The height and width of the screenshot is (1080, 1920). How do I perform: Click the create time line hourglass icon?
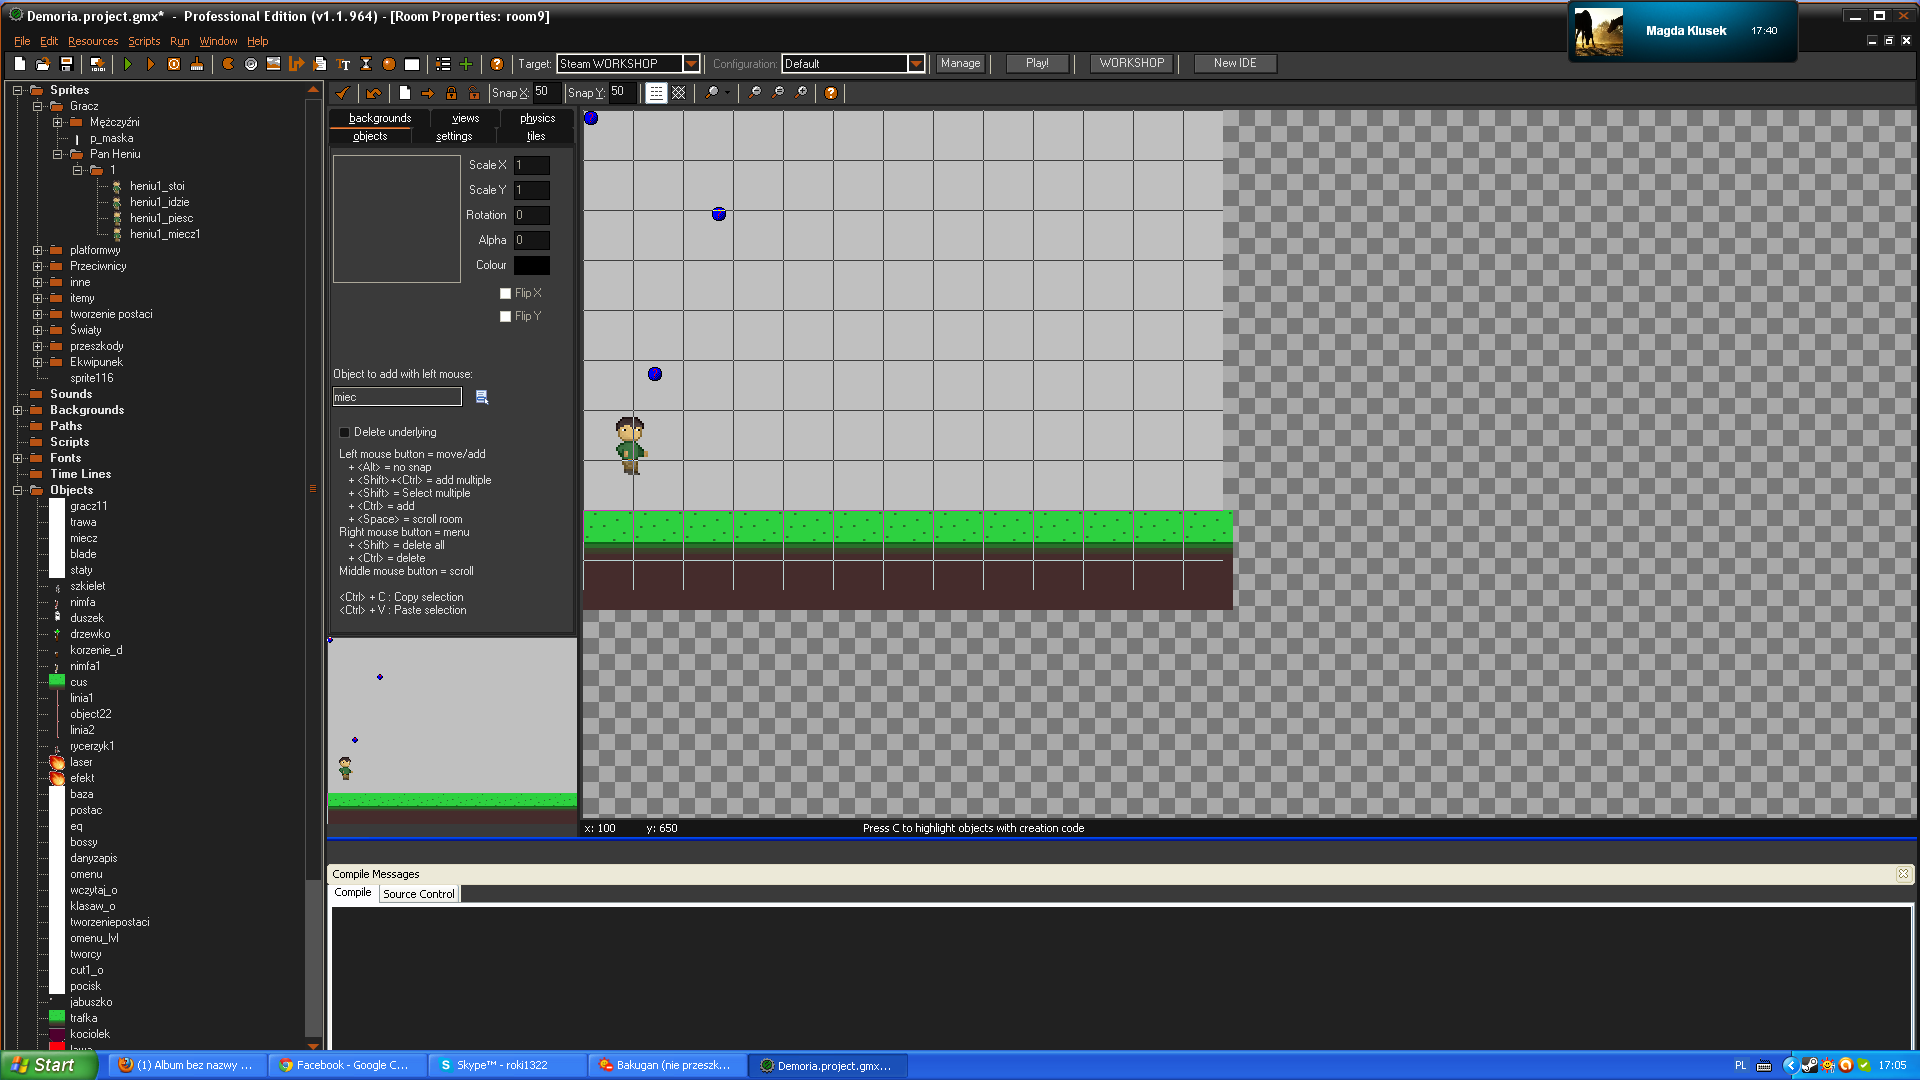pos(366,64)
